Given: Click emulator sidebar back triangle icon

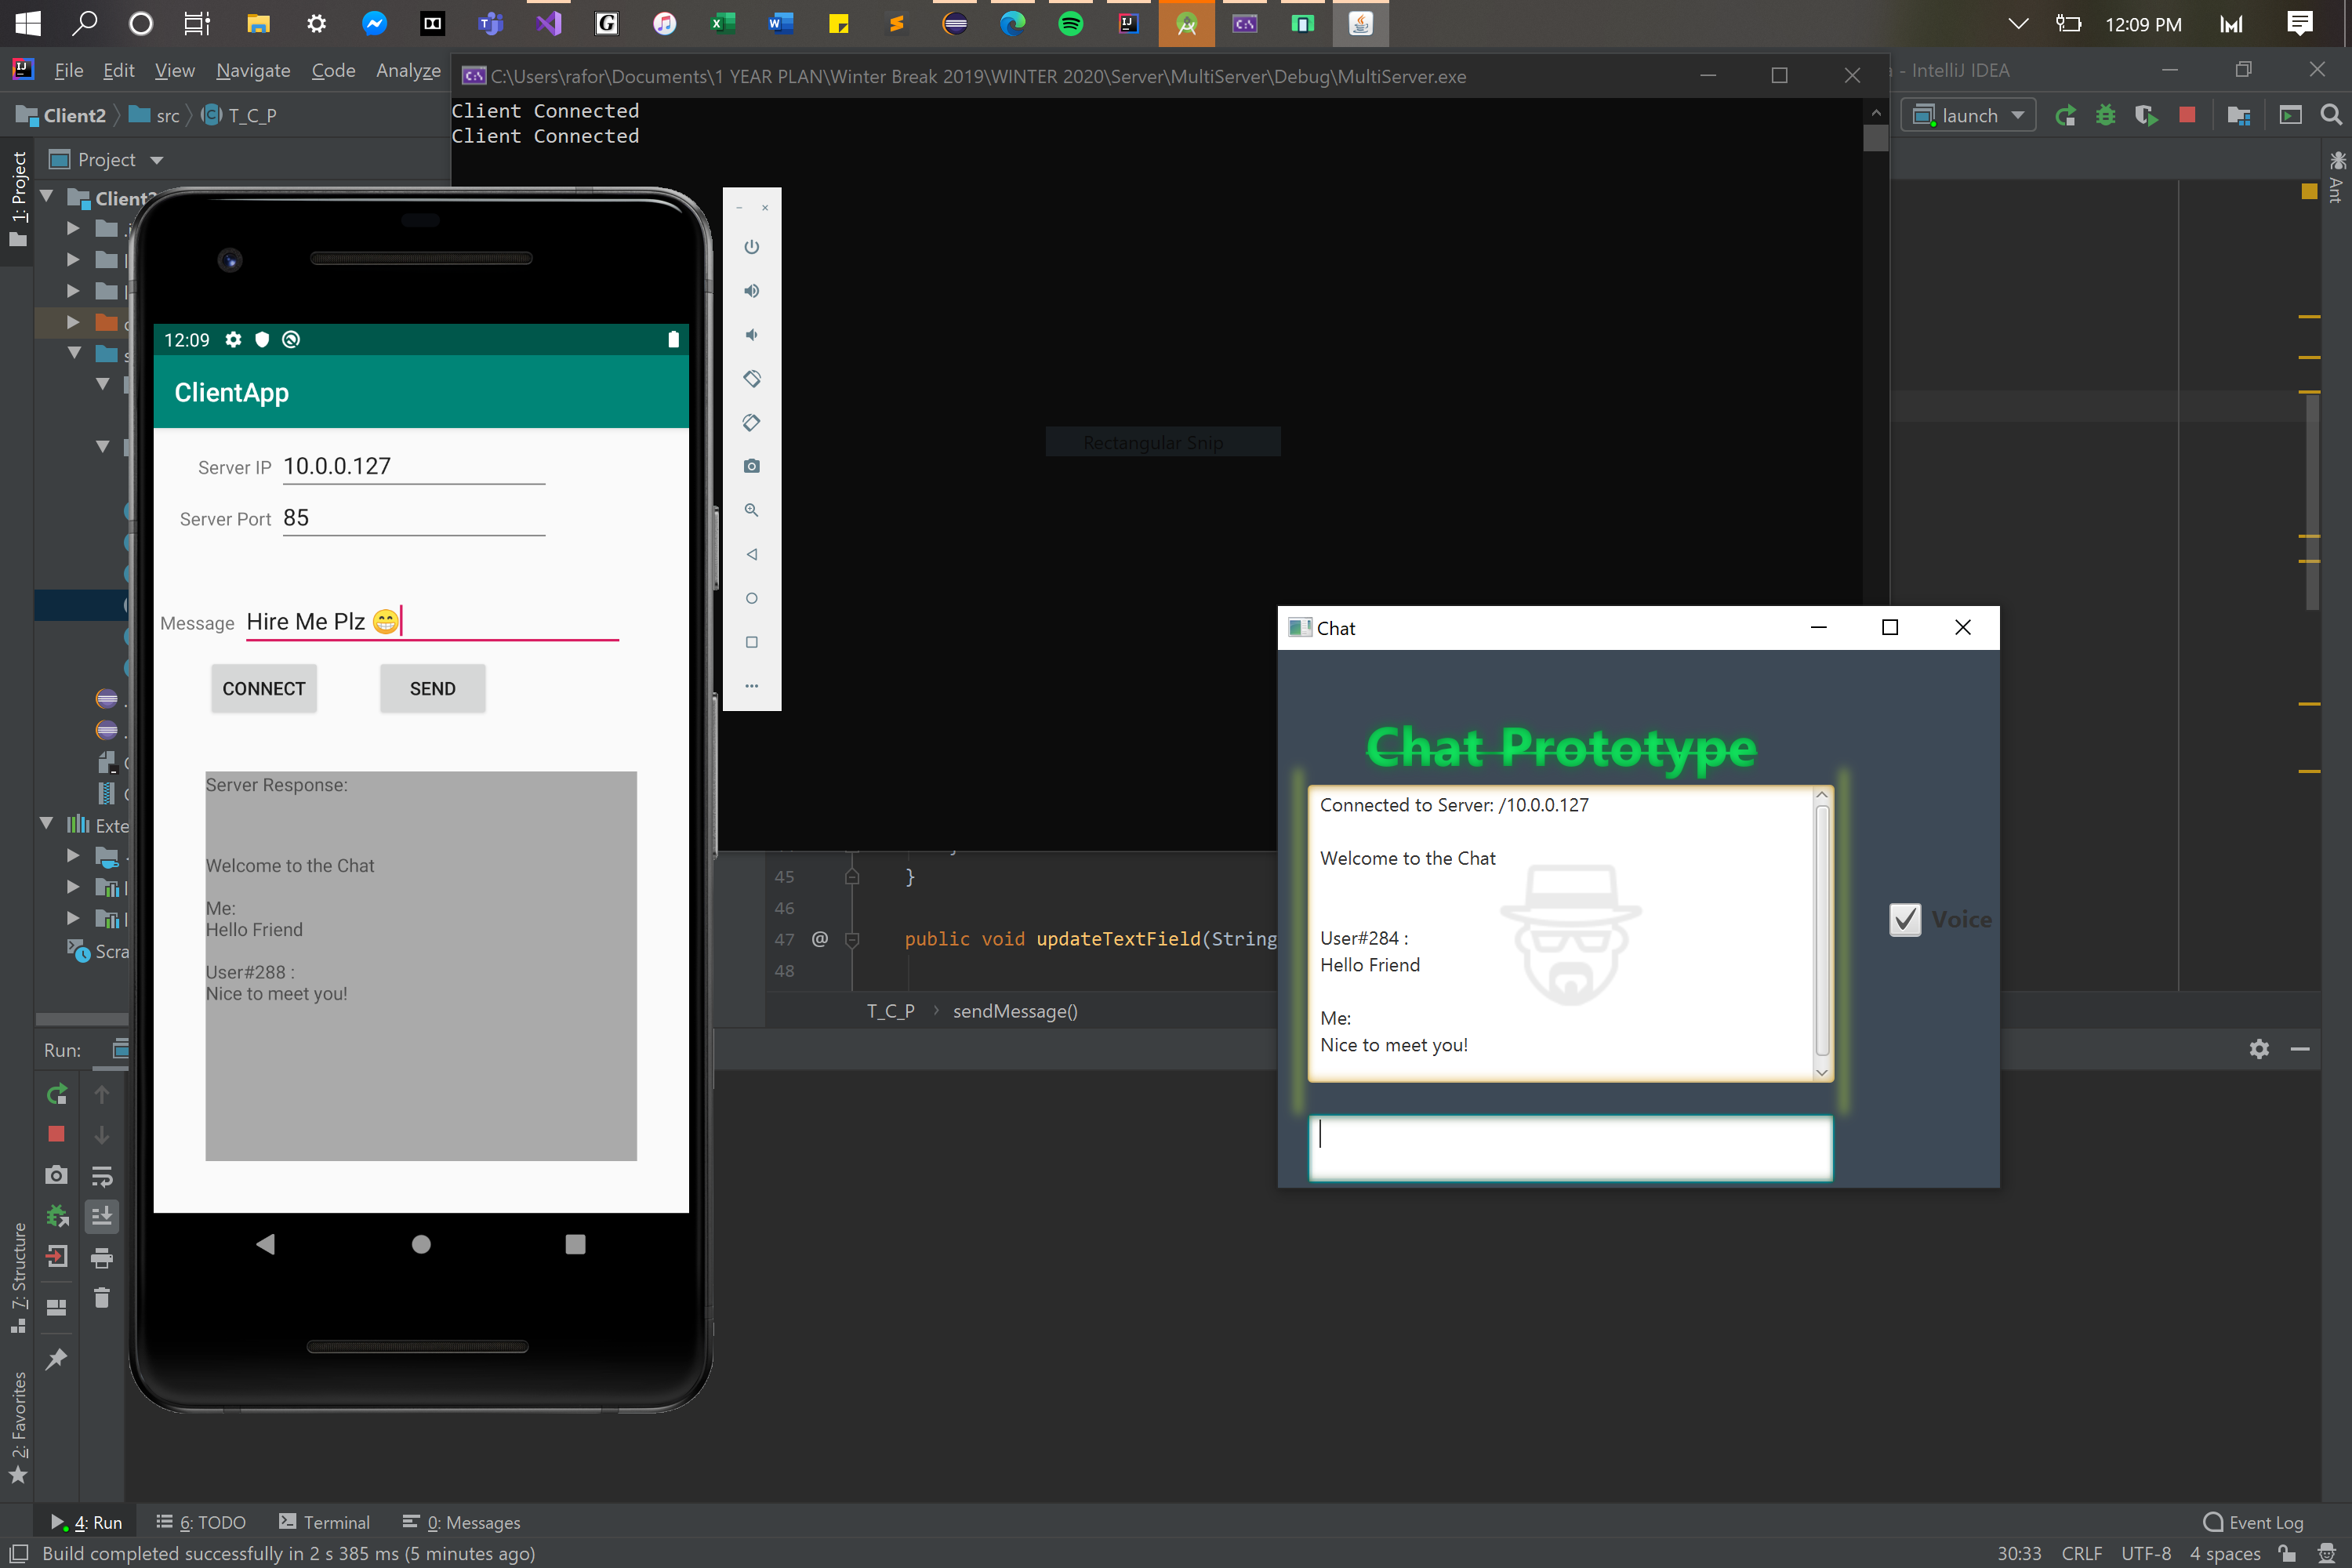Looking at the screenshot, I should 752,554.
